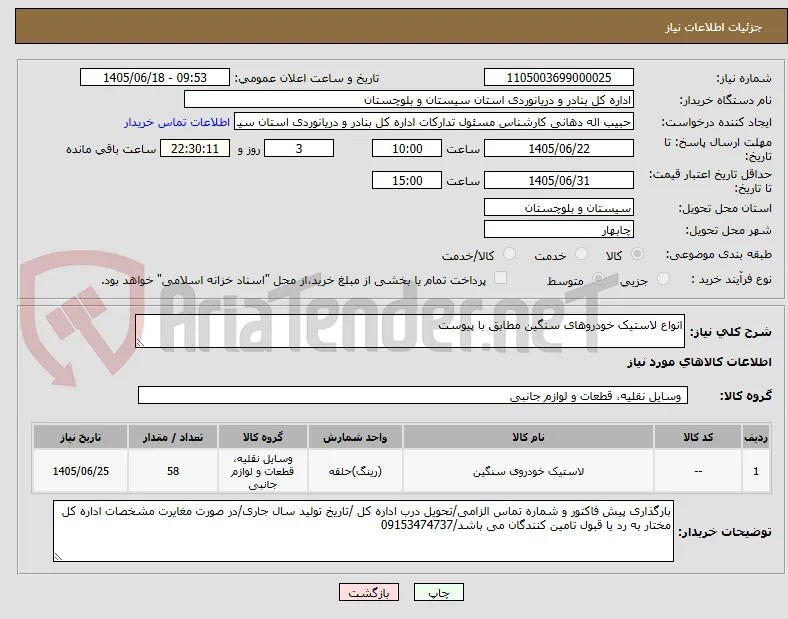Open اطلاعات تماس خریدار link

[177, 122]
